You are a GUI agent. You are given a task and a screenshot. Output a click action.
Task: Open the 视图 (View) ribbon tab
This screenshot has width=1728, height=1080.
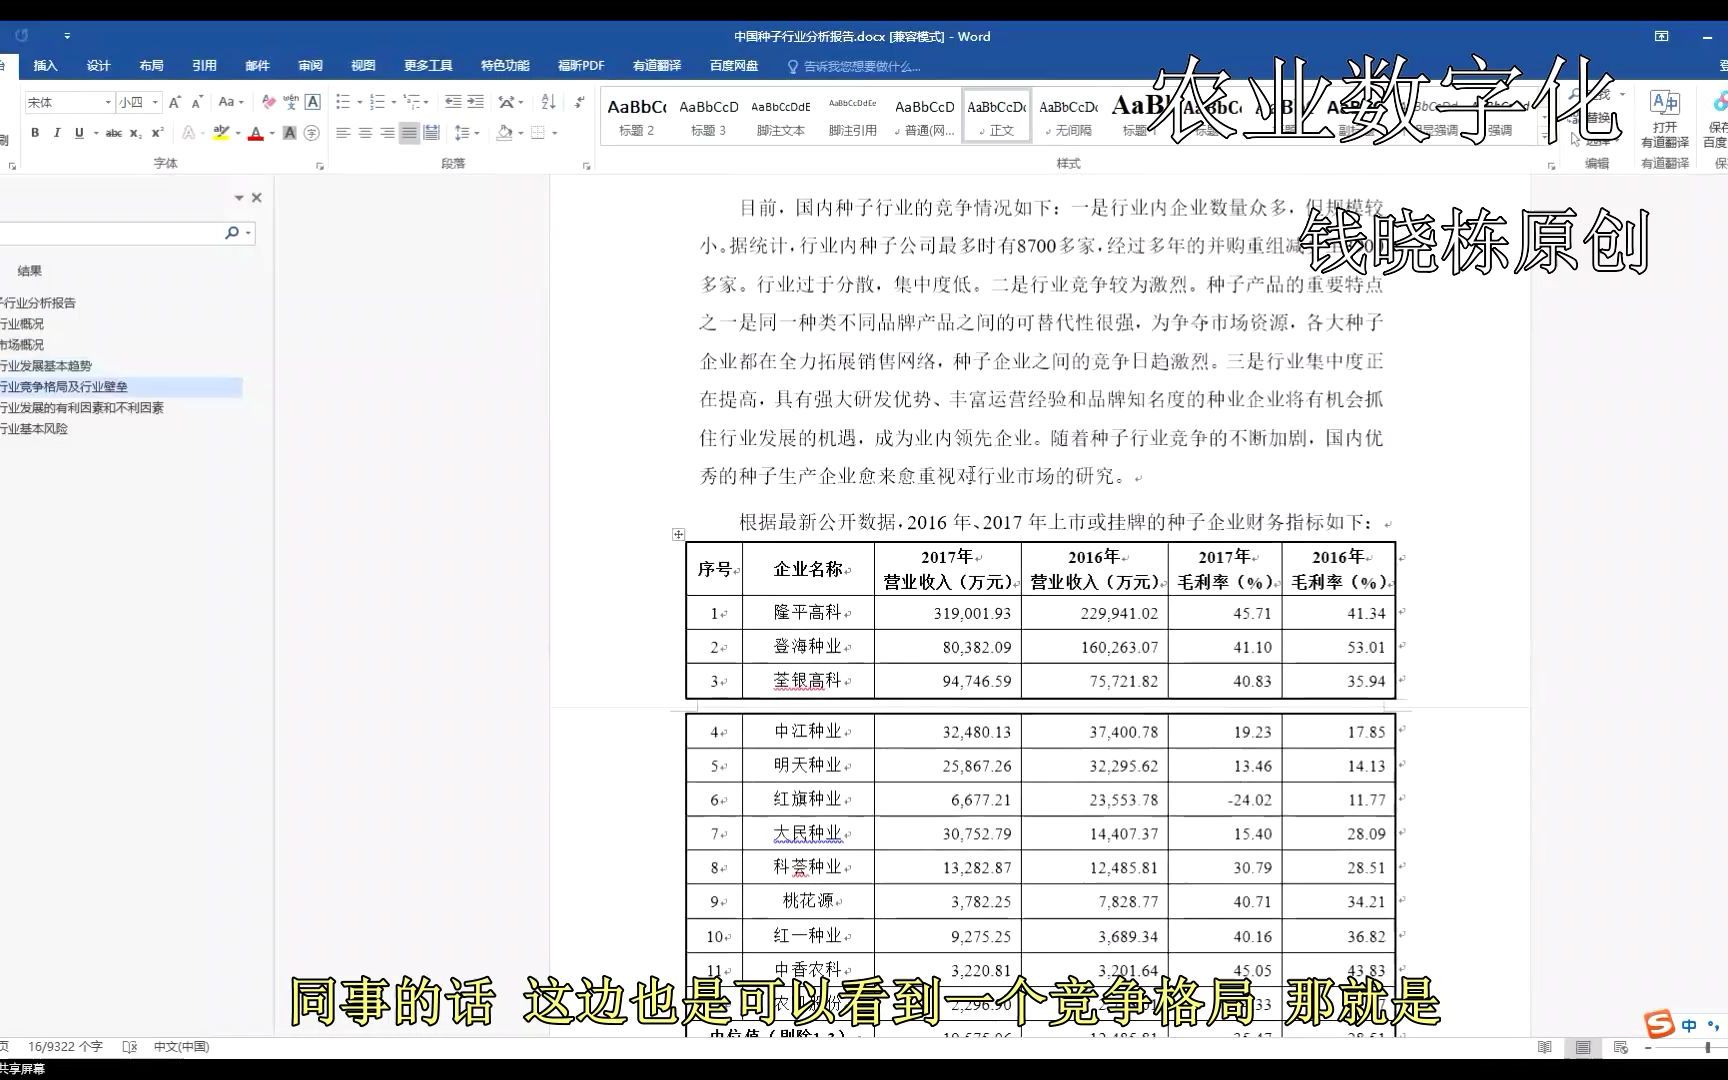click(x=363, y=66)
